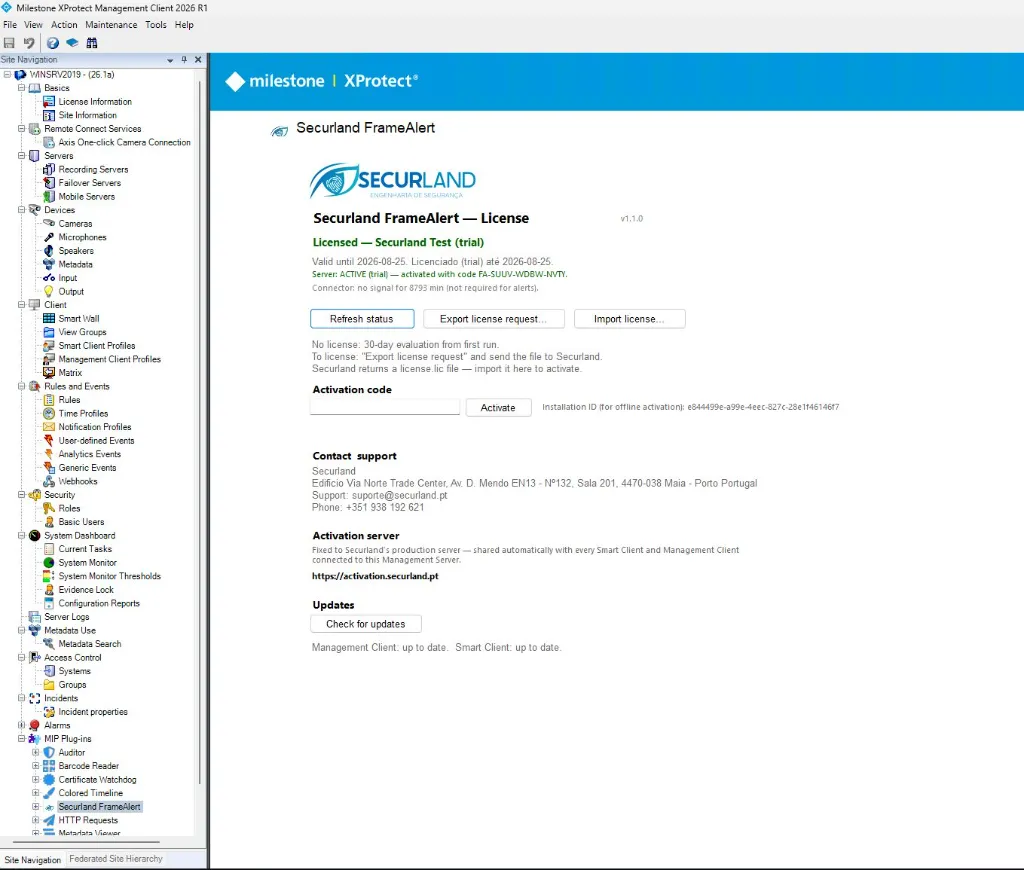This screenshot has width=1024, height=870.
Task: Click the Time Profiles clock icon
Action: point(49,413)
